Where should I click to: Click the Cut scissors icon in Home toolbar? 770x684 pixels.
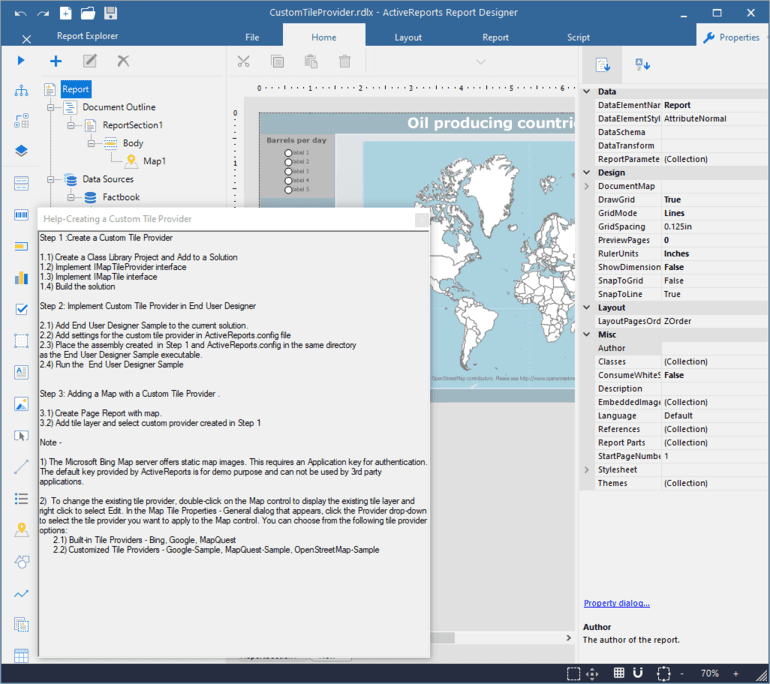[x=243, y=61]
